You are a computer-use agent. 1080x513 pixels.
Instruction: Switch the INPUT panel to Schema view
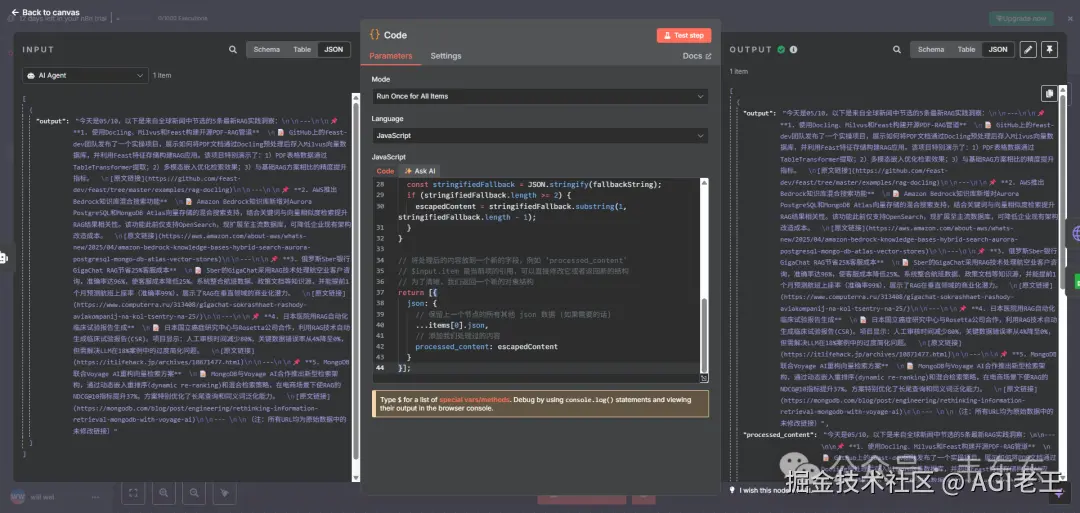coord(267,50)
